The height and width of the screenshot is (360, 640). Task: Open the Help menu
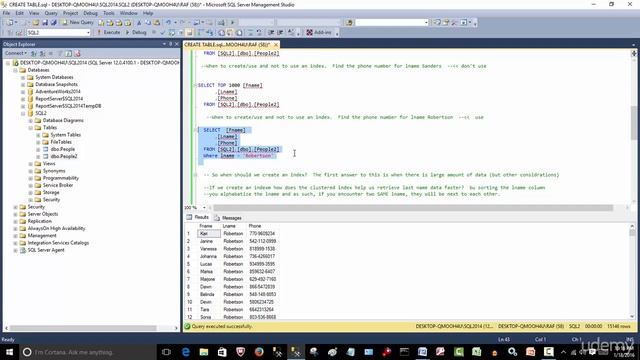click(148, 13)
